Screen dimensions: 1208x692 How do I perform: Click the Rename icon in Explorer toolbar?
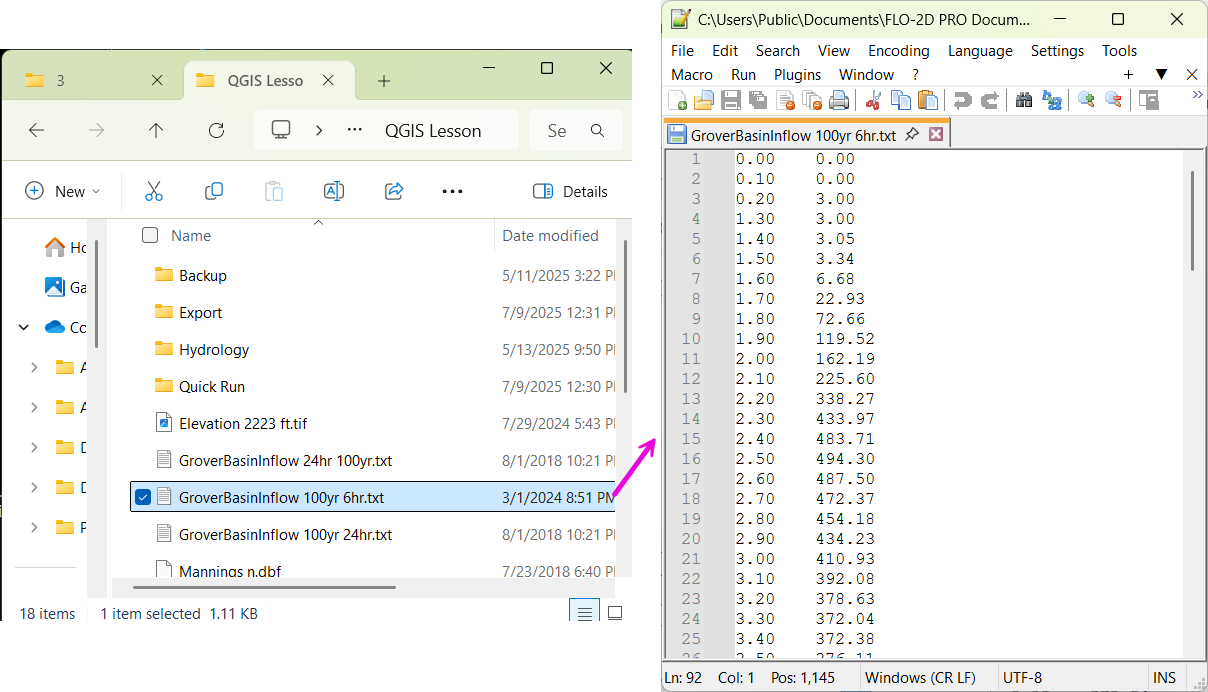pyautogui.click(x=333, y=191)
